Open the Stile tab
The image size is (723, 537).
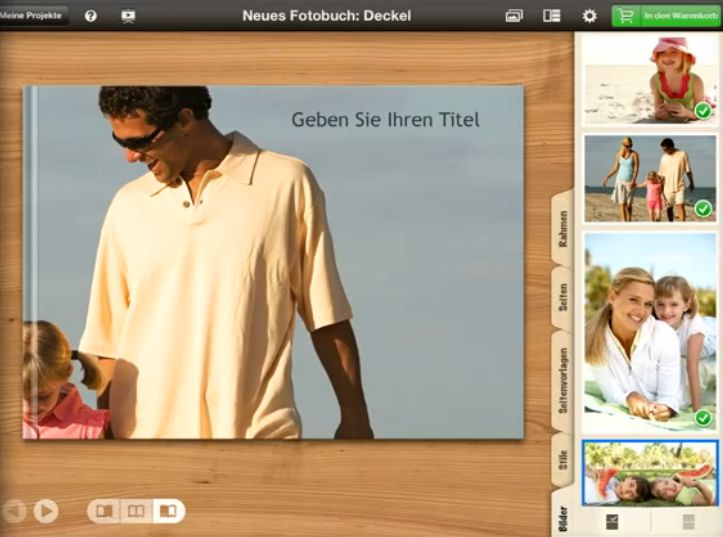coord(563,464)
